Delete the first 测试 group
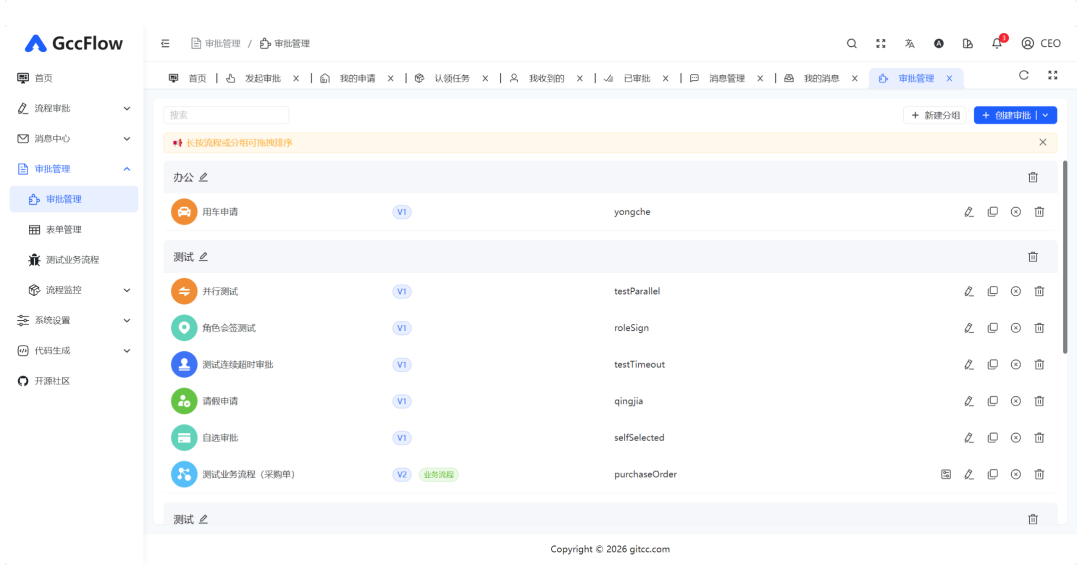 [1033, 257]
